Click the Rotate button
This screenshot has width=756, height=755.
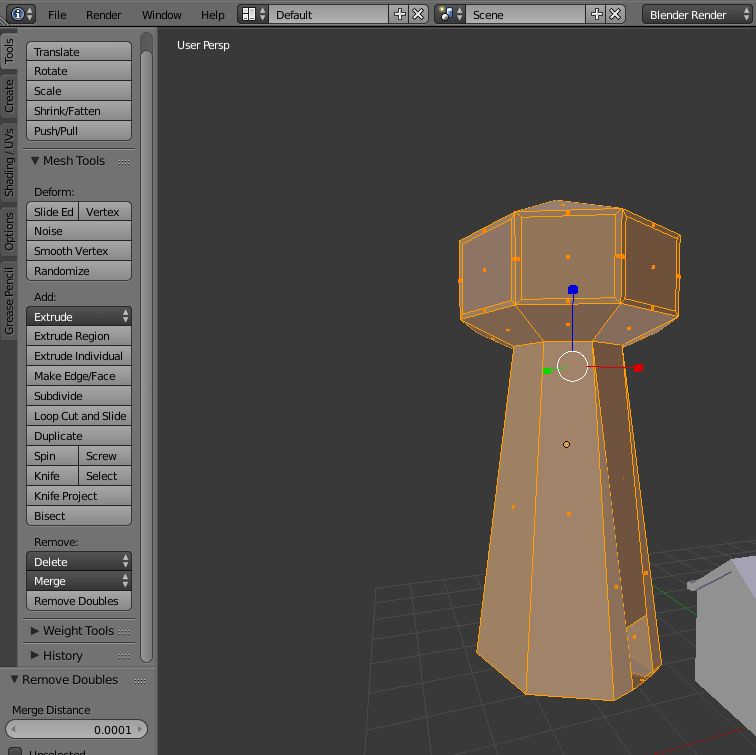[79, 71]
